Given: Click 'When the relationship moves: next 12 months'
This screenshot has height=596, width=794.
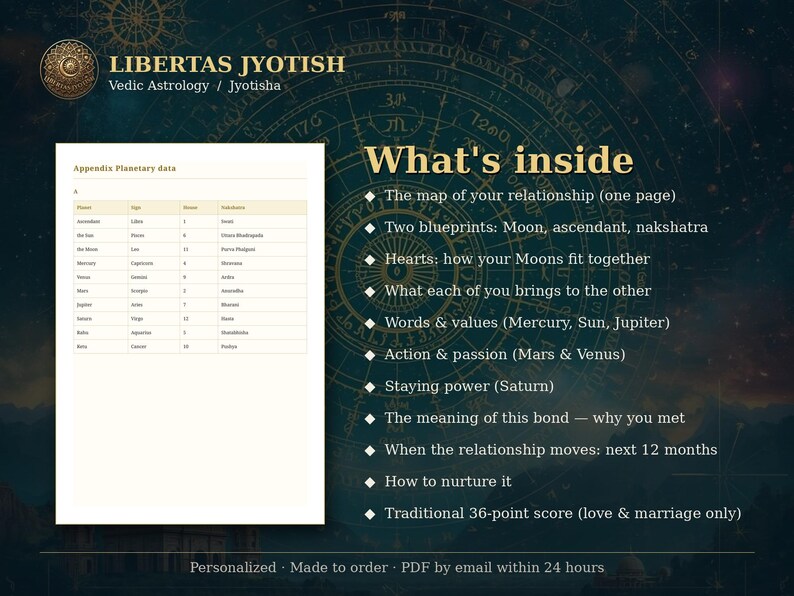Looking at the screenshot, I should coord(551,450).
